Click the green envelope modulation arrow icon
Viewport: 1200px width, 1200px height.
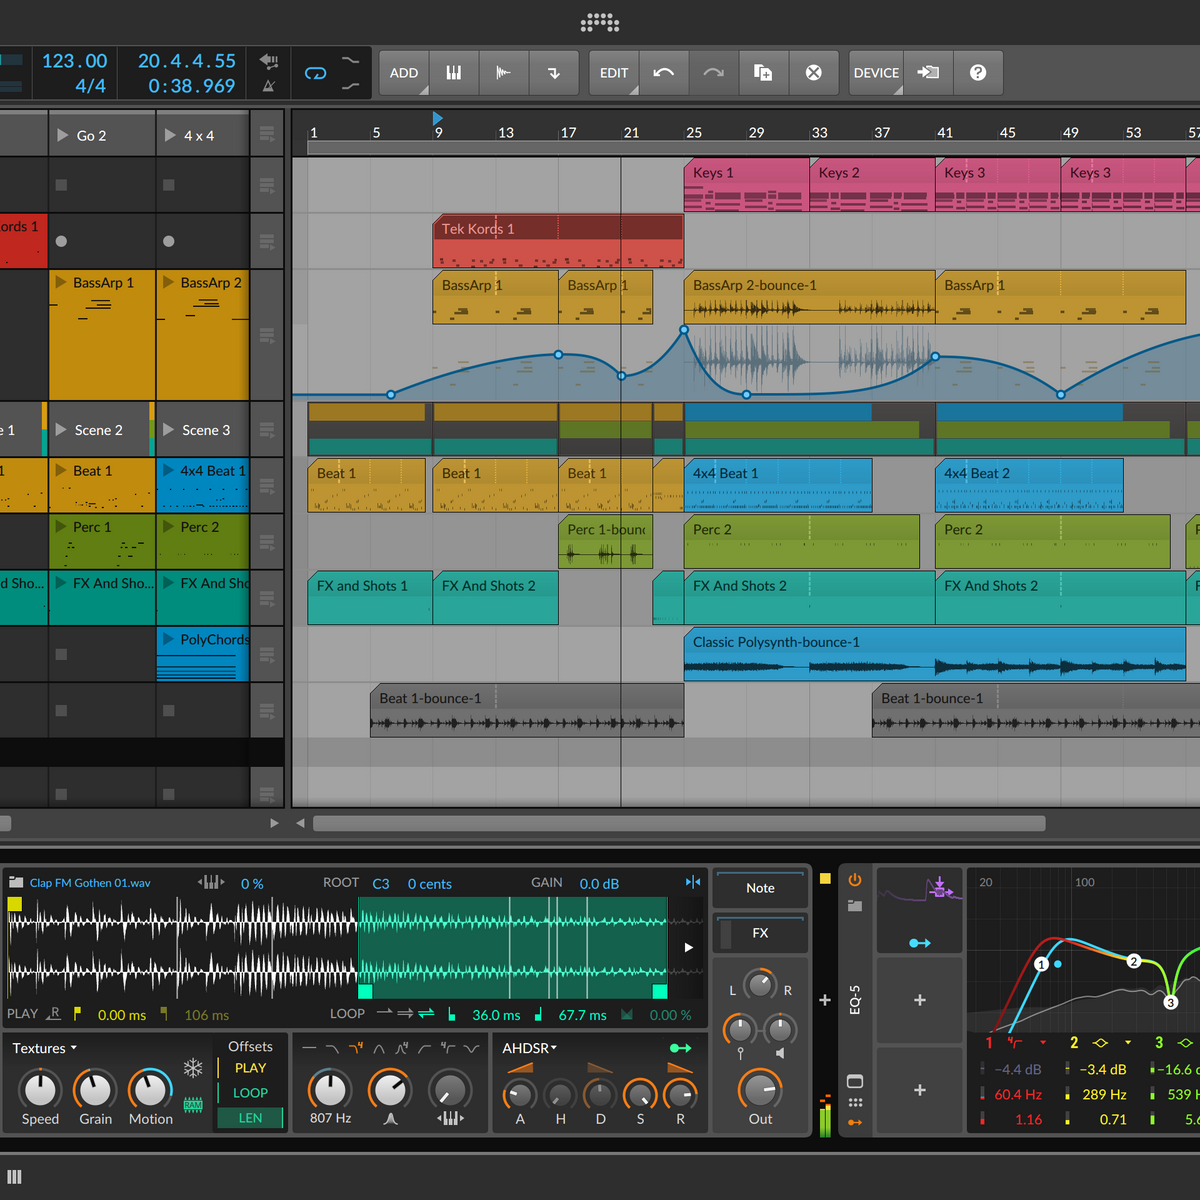[x=680, y=1048]
